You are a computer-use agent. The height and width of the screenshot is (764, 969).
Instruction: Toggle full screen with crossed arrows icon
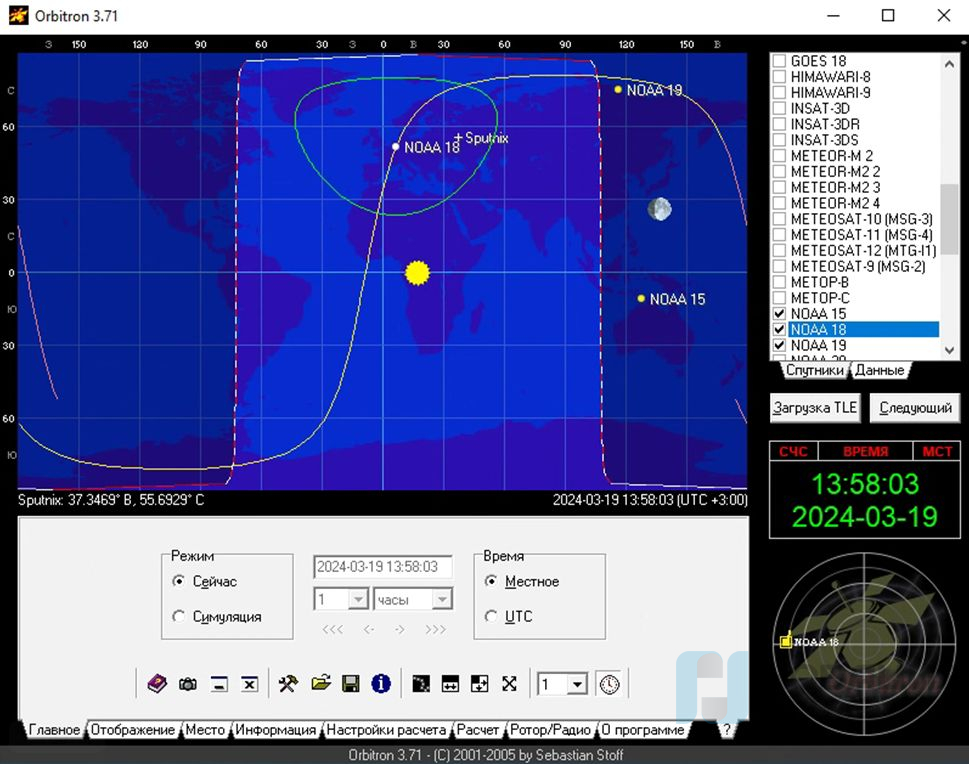[509, 684]
